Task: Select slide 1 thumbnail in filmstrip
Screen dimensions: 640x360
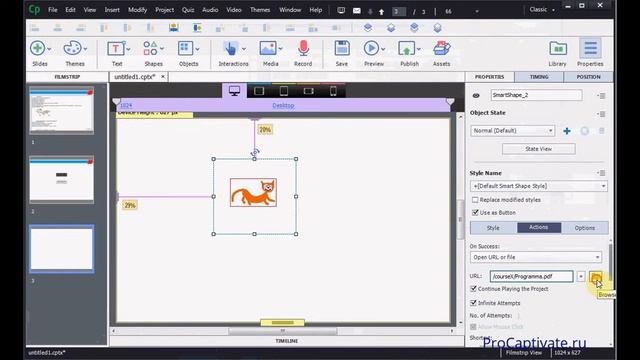Action: click(61, 110)
